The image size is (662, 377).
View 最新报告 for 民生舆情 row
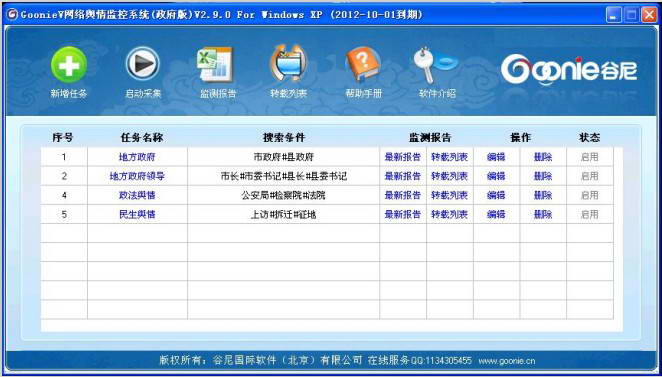click(x=403, y=214)
